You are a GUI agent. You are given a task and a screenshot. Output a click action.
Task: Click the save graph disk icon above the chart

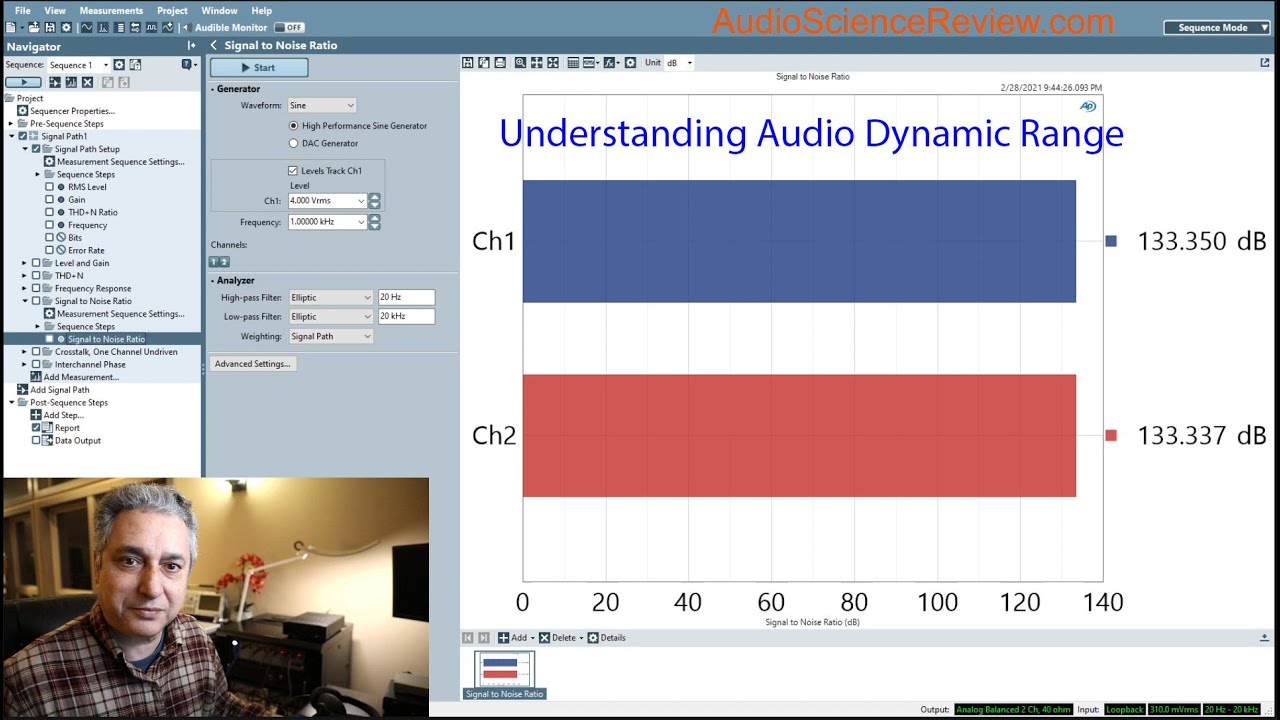pos(467,63)
